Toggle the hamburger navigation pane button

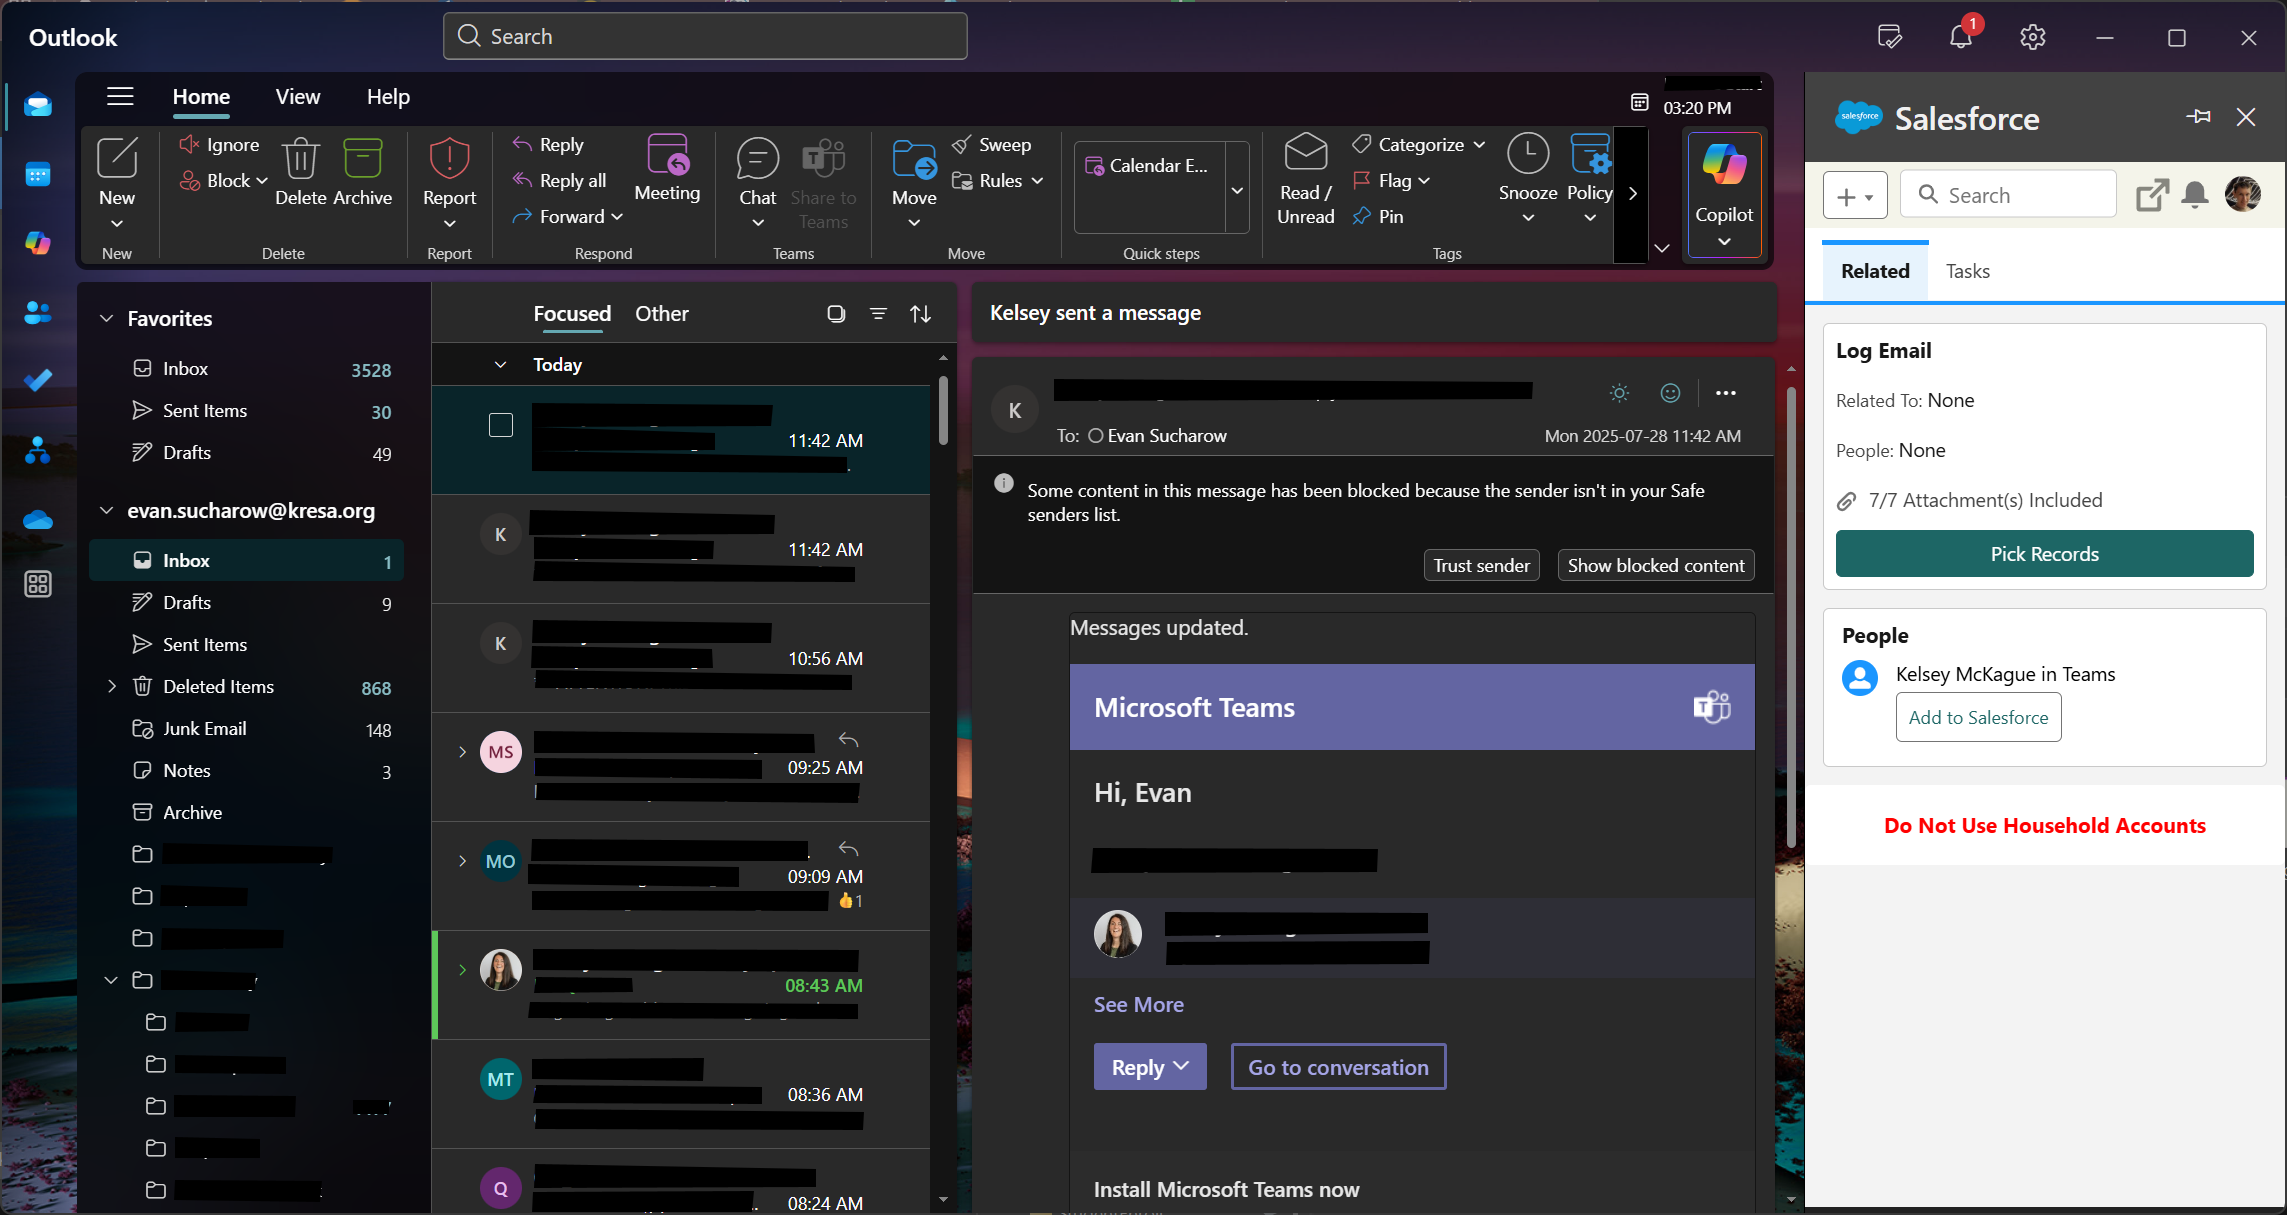click(120, 96)
